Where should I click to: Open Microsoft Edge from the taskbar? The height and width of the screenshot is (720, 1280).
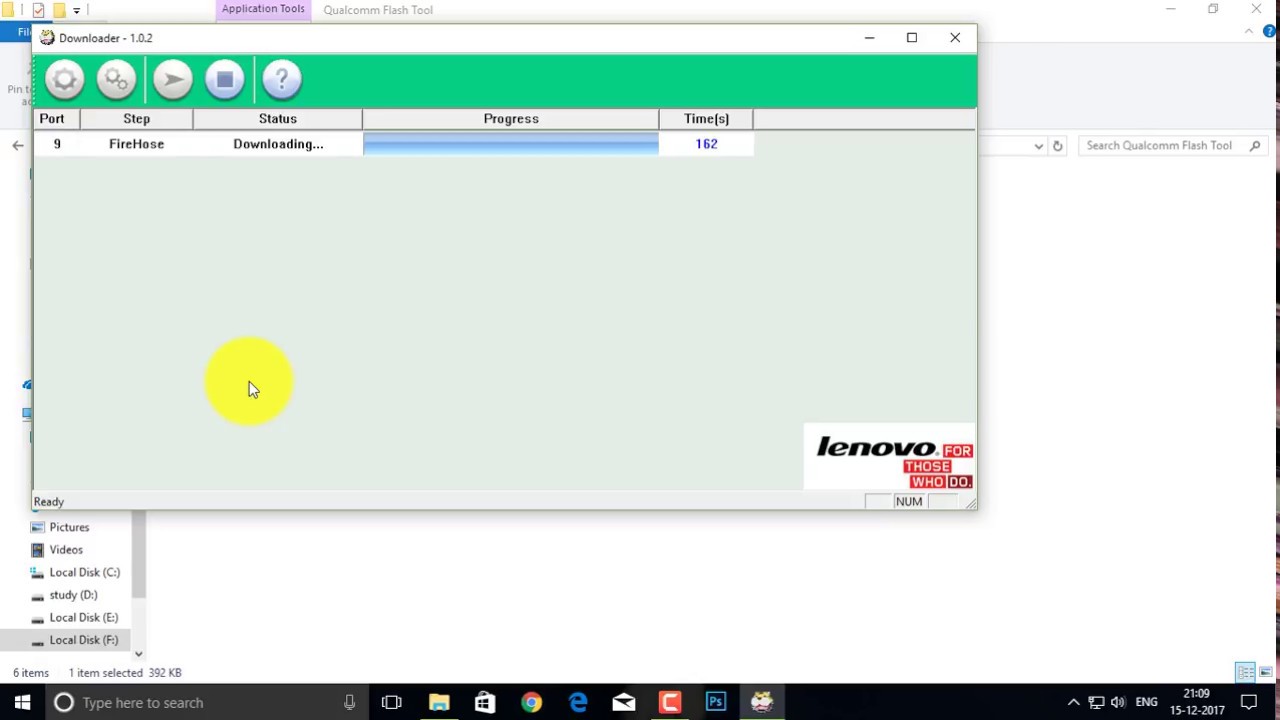[x=578, y=703]
